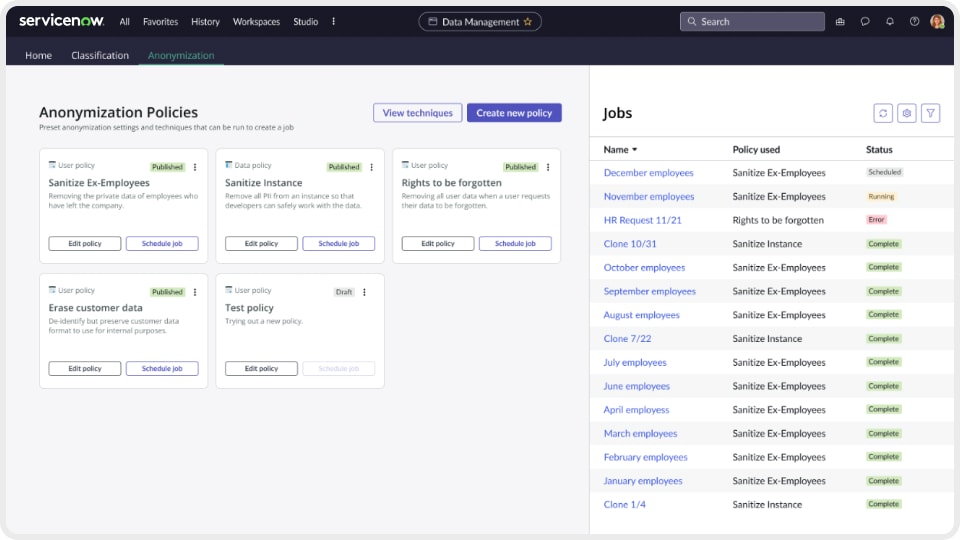Viewport: 960px width, 540px height.
Task: Click the filter jobs funnel icon
Action: (931, 114)
